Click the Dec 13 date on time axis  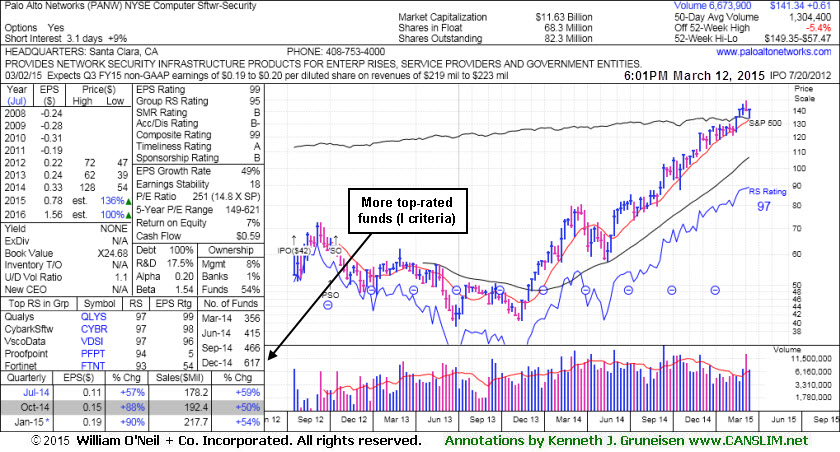tap(526, 419)
